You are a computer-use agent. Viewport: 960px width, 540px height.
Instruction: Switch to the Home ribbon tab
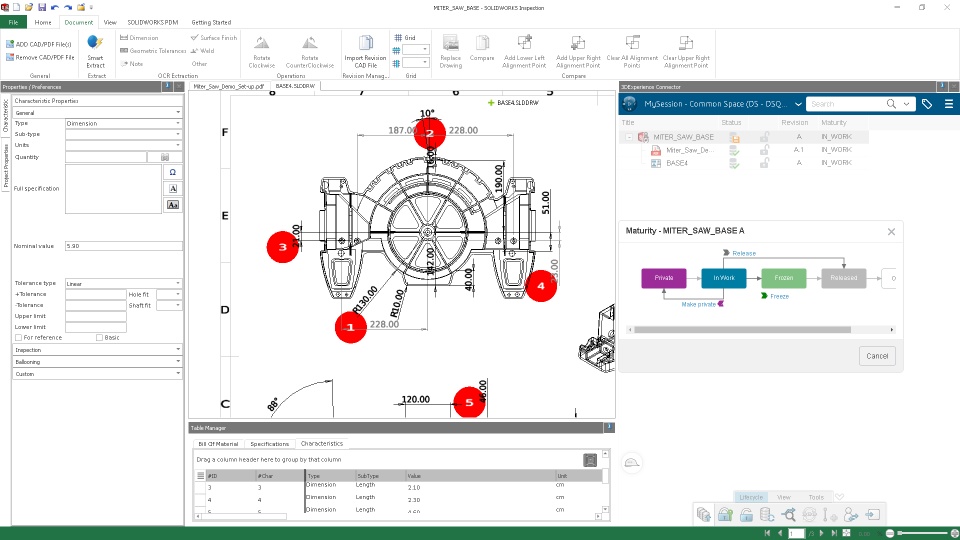pos(43,22)
